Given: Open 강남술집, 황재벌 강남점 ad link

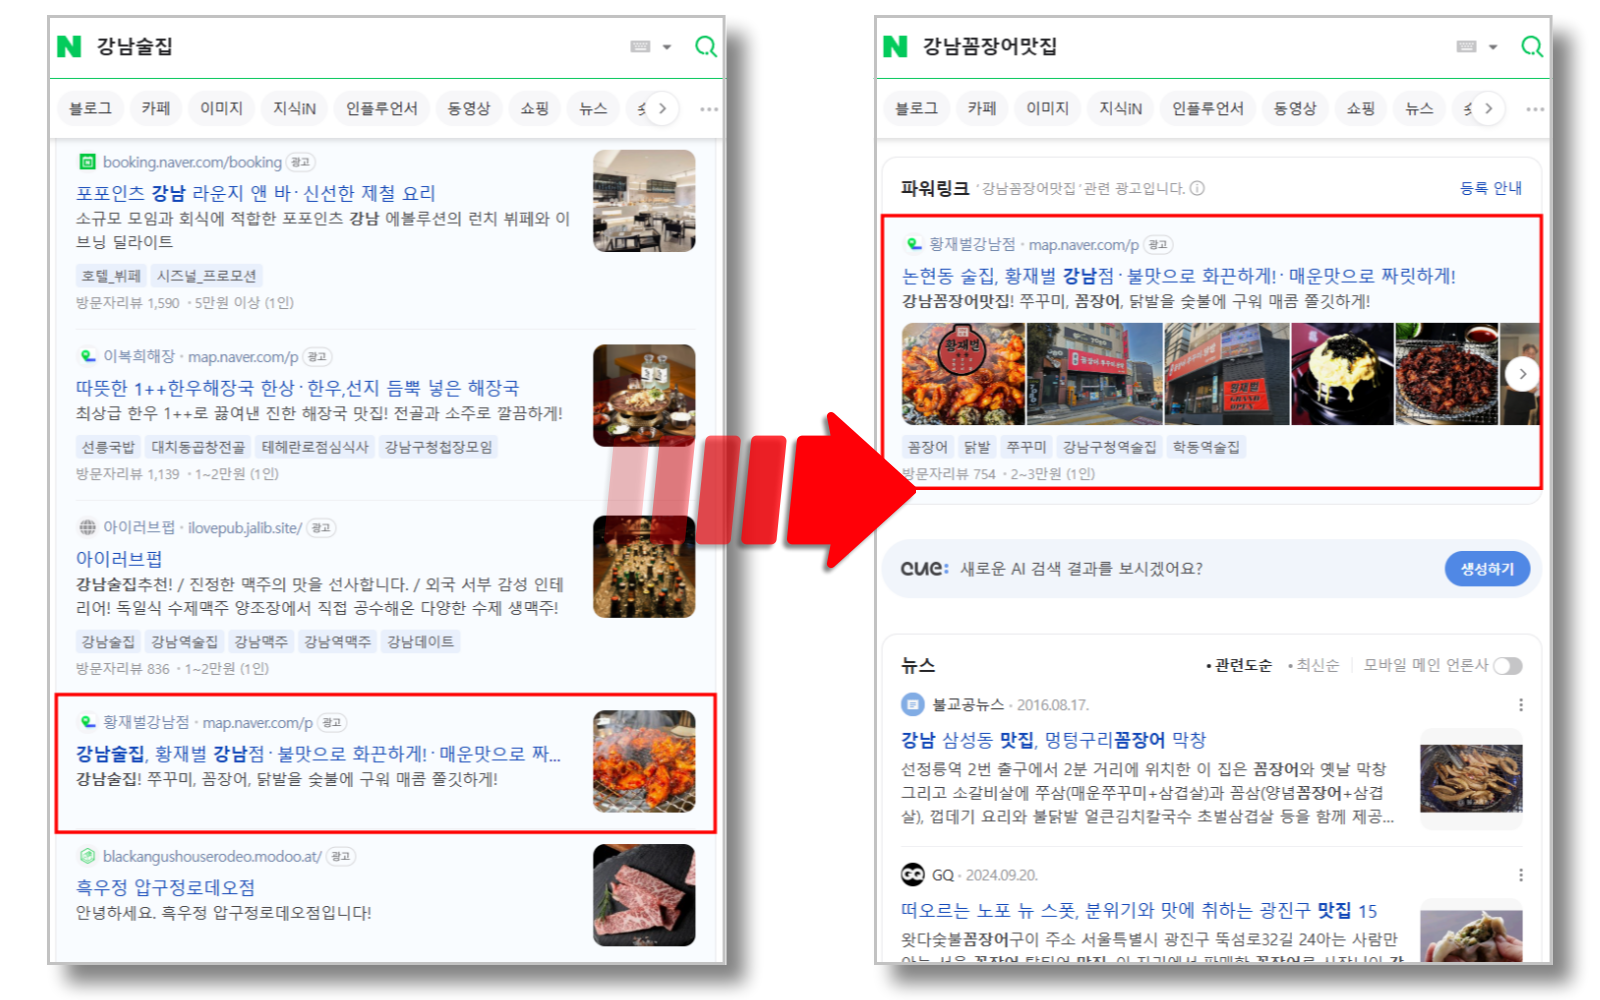Looking at the screenshot, I should tap(318, 754).
